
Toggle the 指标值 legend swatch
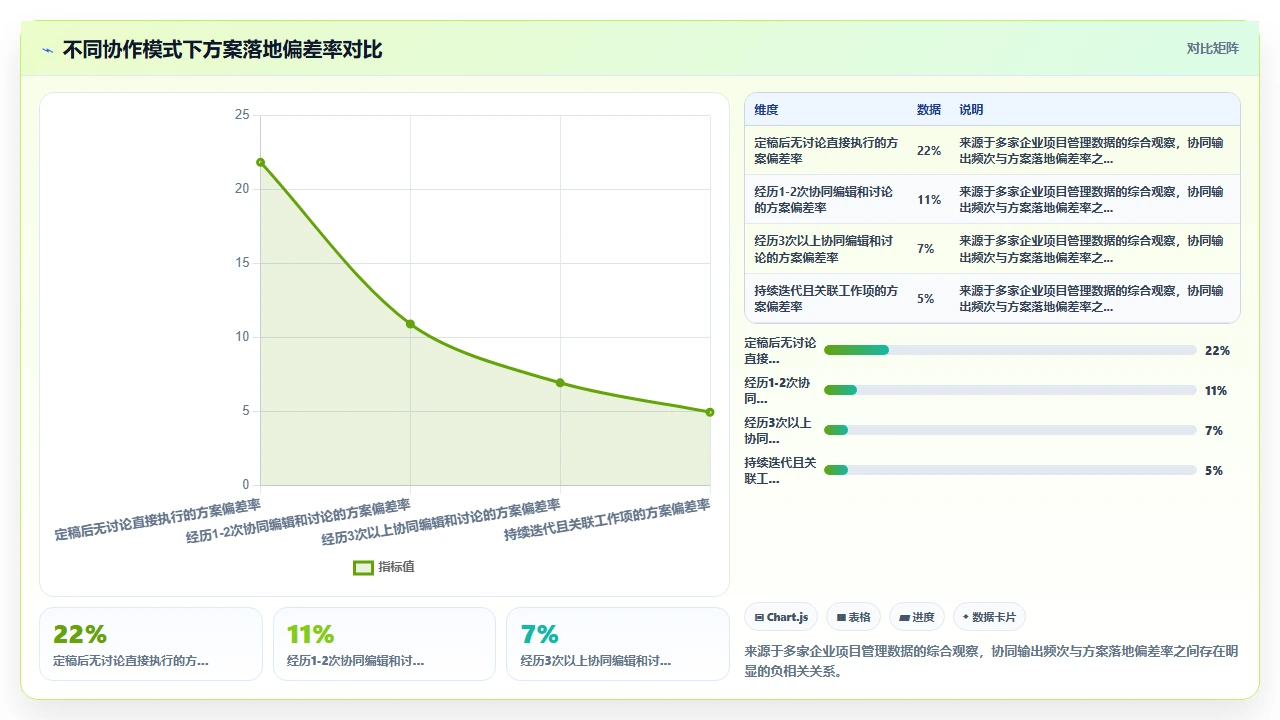click(363, 567)
